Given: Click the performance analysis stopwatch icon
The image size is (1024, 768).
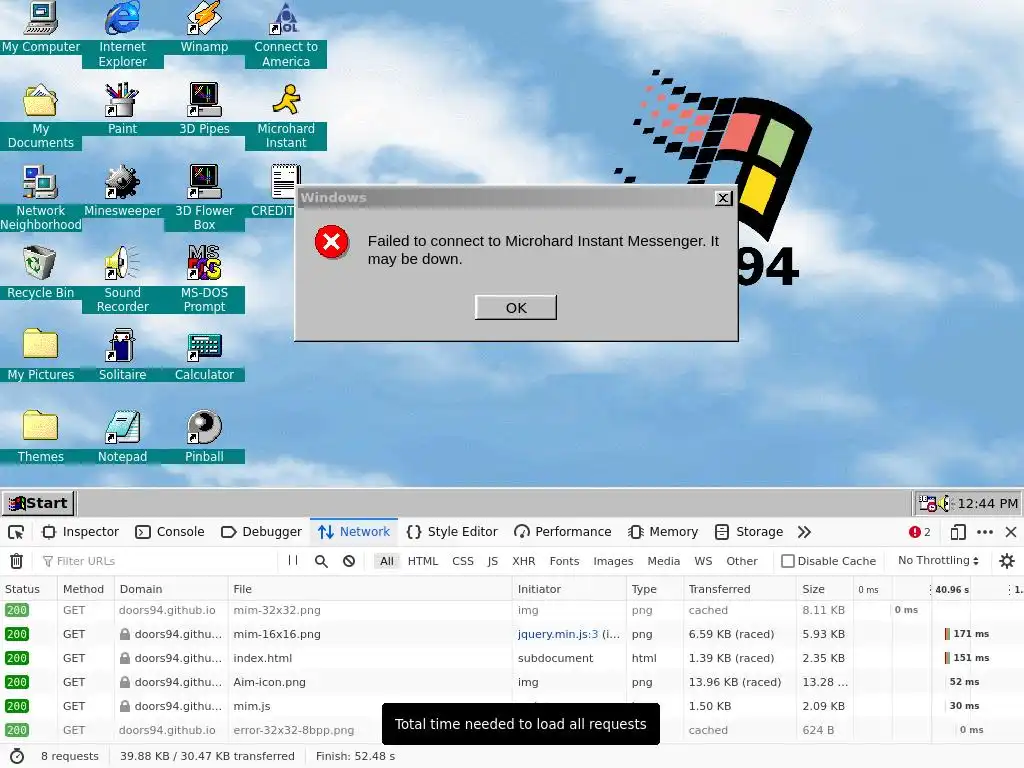Looking at the screenshot, I should (x=17, y=756).
